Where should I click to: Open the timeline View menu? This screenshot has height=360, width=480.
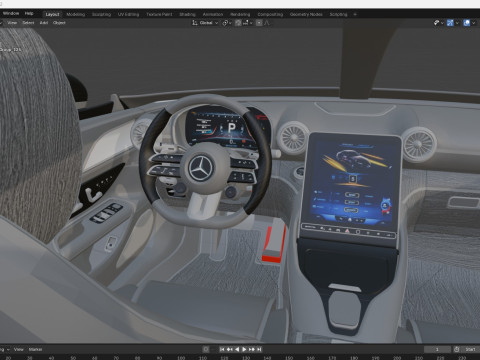19,349
